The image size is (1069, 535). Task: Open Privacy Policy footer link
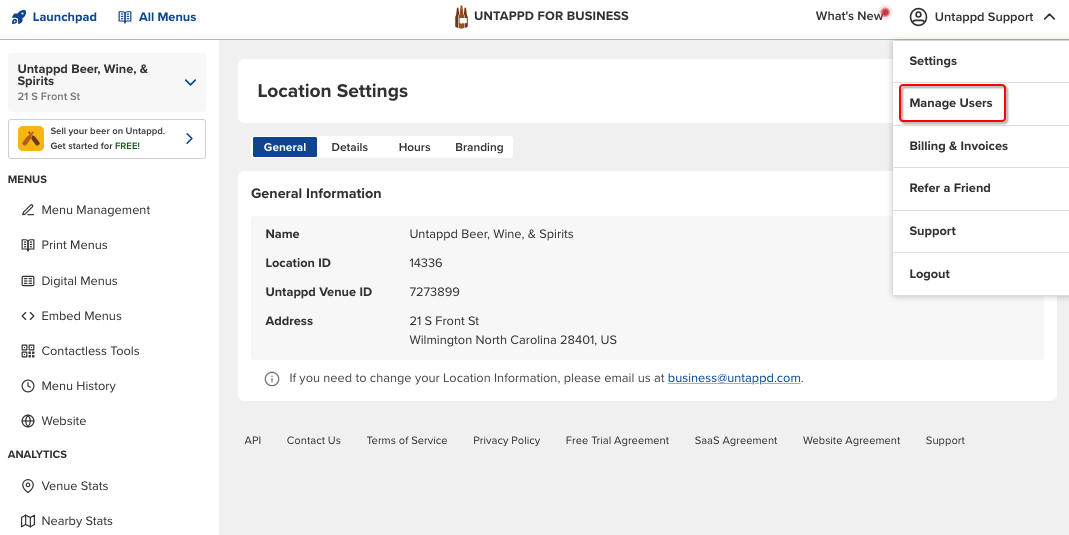coord(507,441)
